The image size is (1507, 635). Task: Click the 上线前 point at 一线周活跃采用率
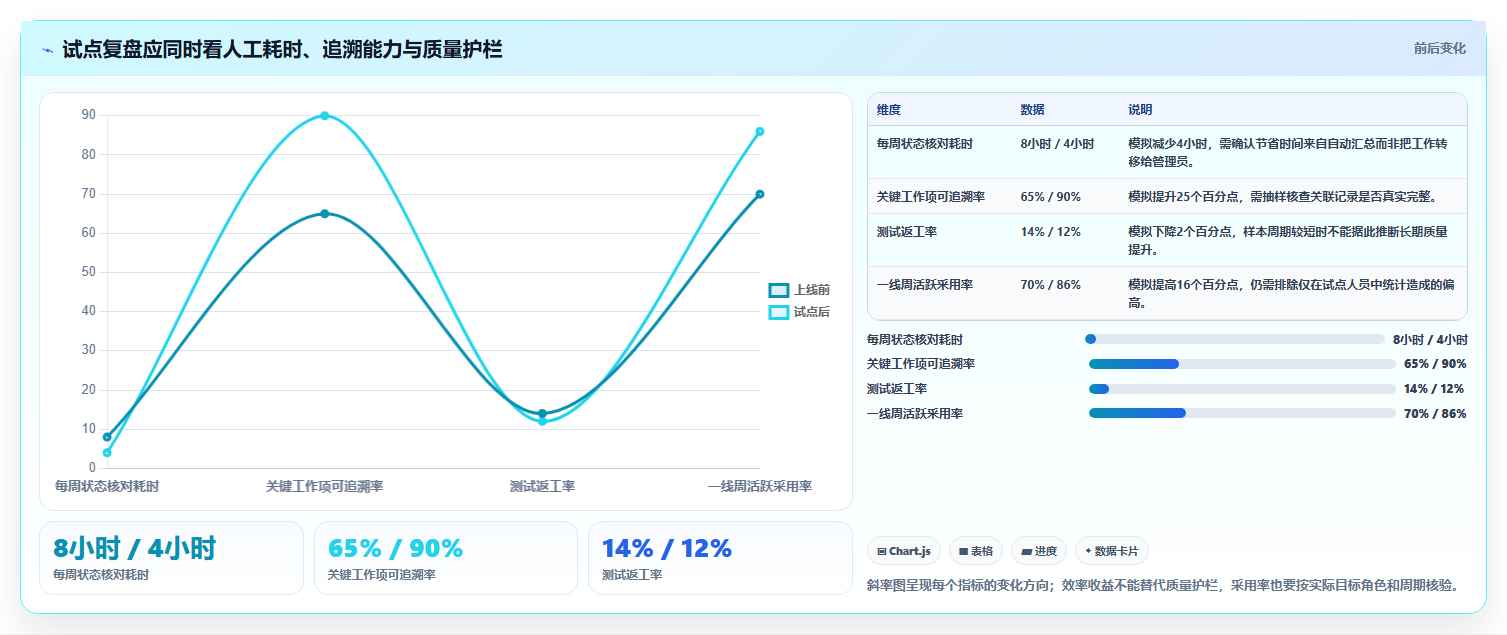point(760,194)
